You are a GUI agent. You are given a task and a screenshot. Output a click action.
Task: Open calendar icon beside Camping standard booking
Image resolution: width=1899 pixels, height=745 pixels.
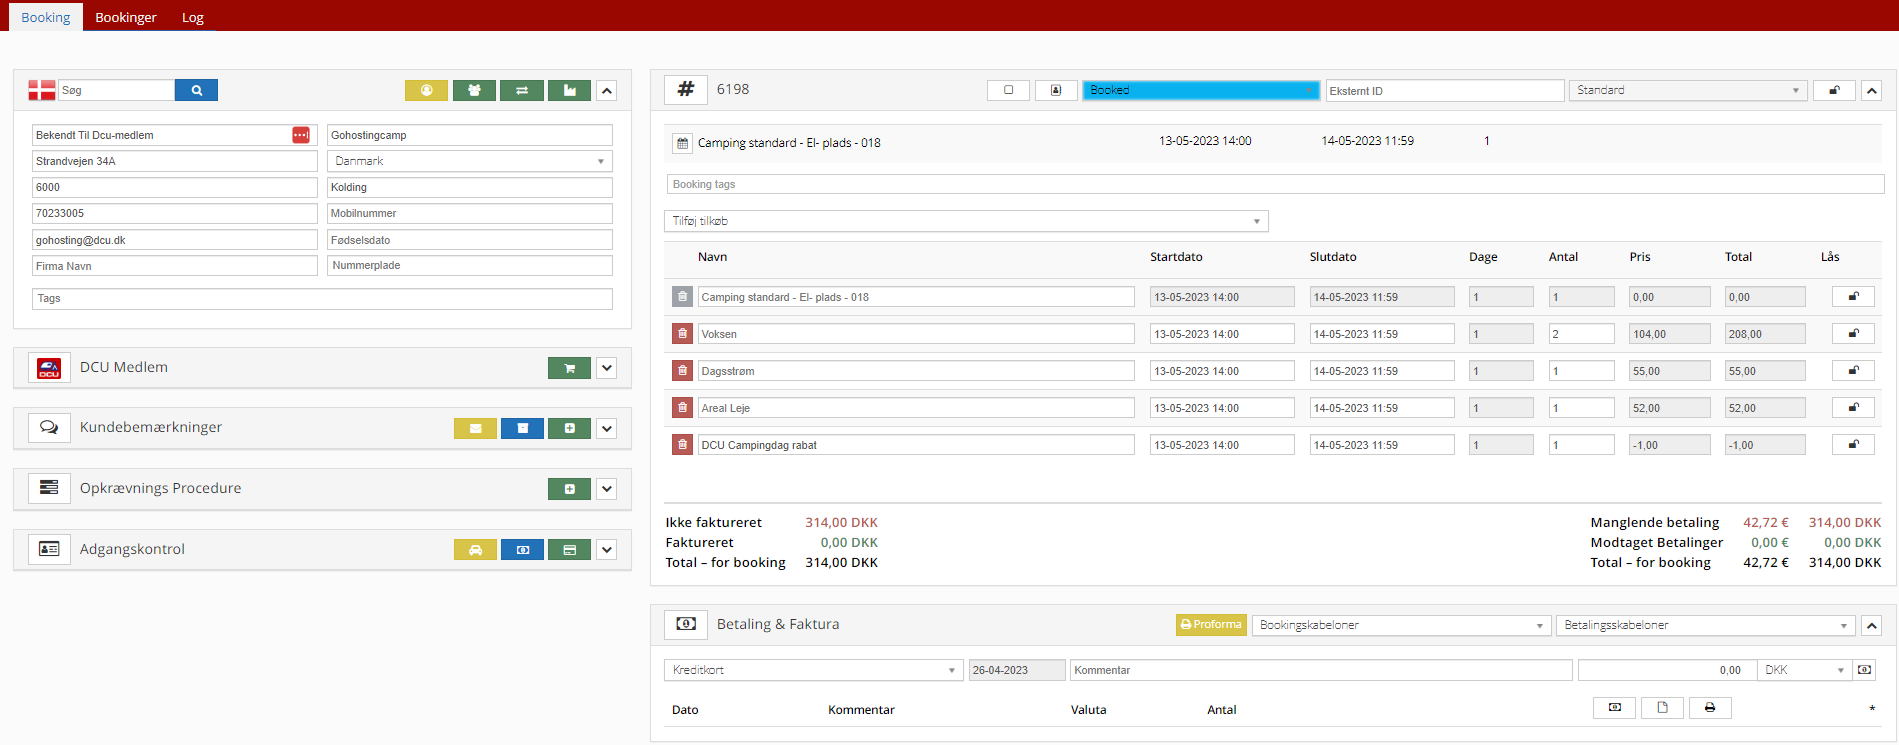pos(682,143)
